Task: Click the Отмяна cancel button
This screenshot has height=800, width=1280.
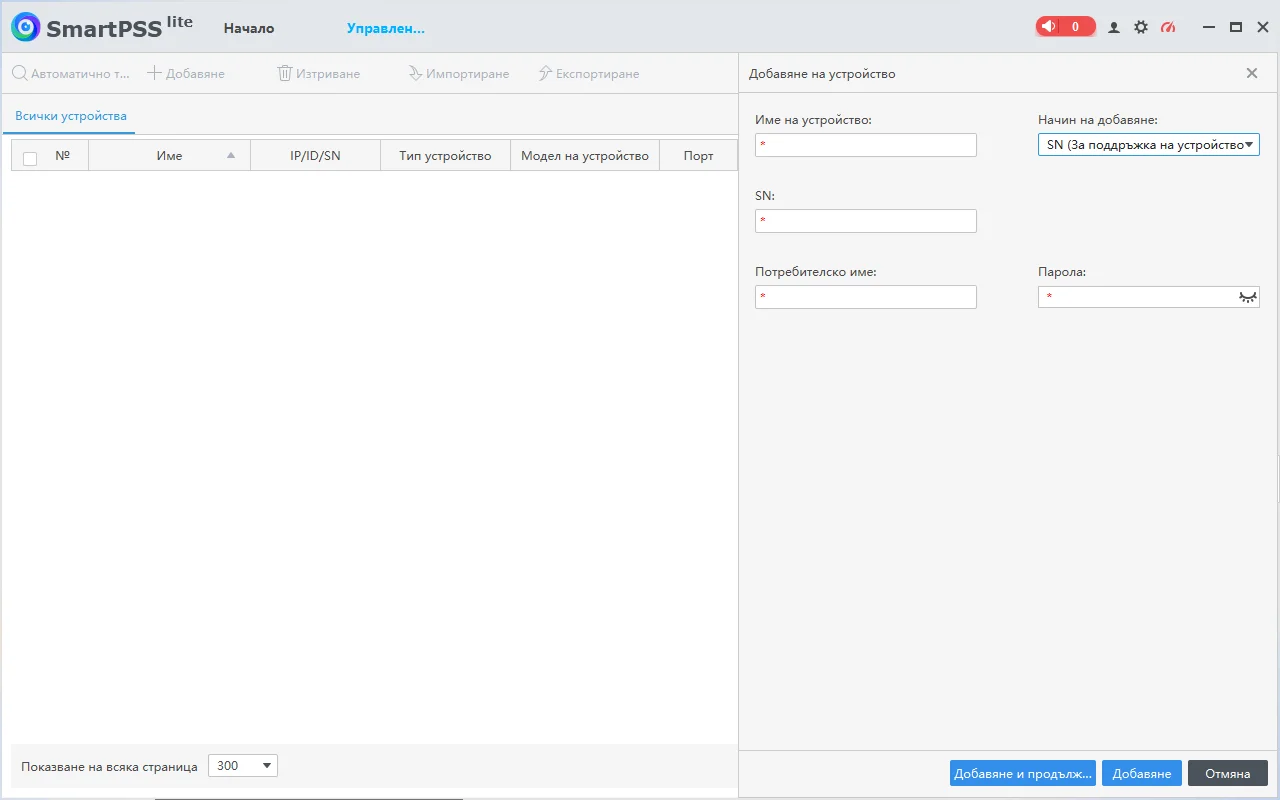Action: 1228,773
